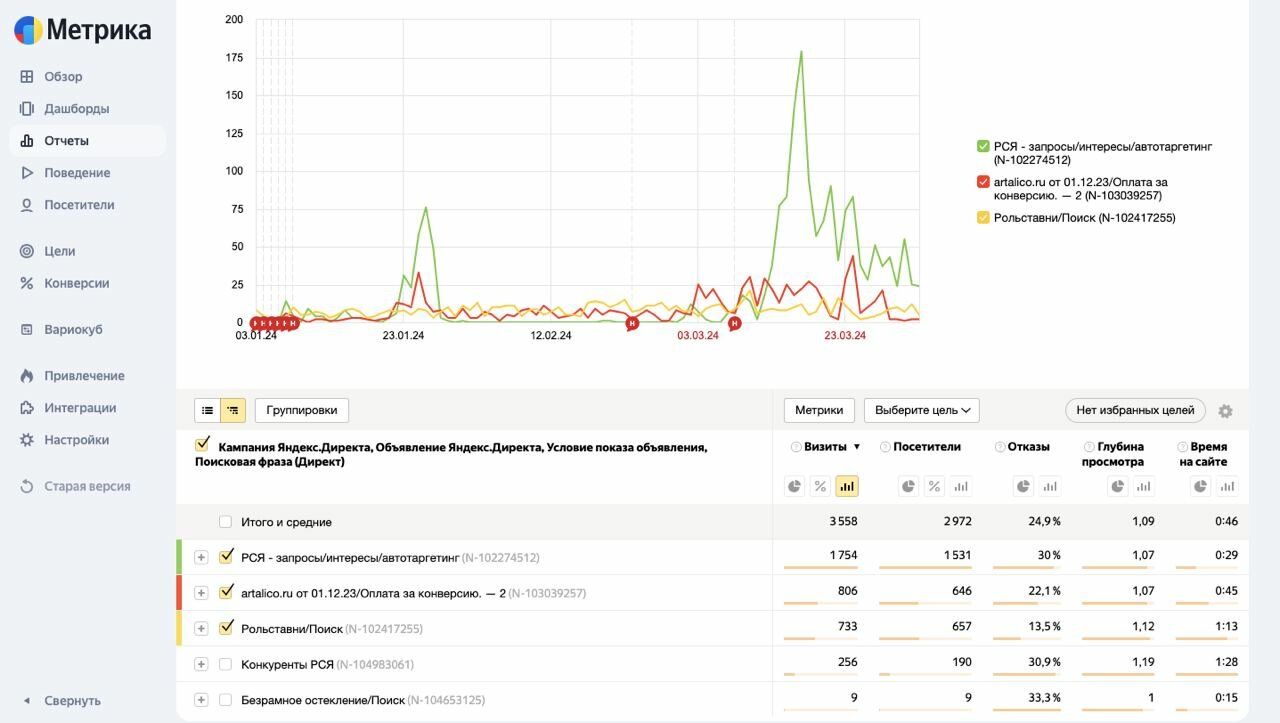1280x723 pixels.
Task: Click pie chart icon under Глубина просмотра
Action: tap(1116, 486)
